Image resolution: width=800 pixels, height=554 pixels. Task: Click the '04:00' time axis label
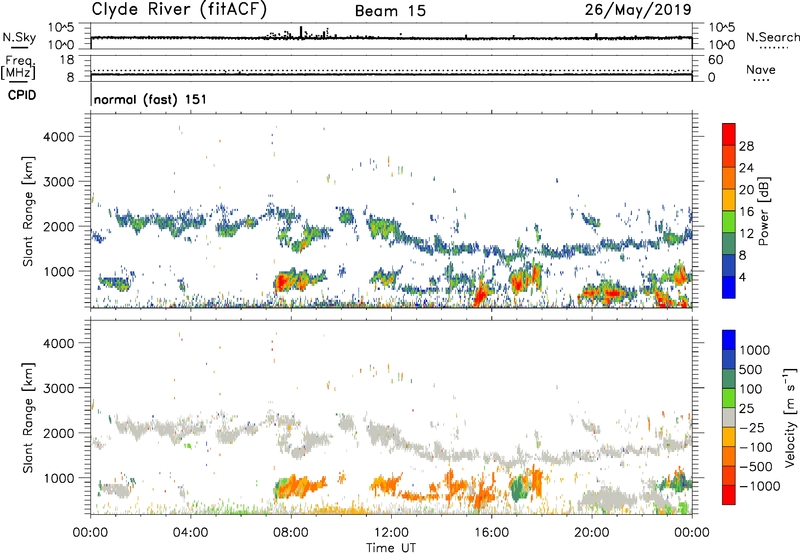pyautogui.click(x=190, y=533)
